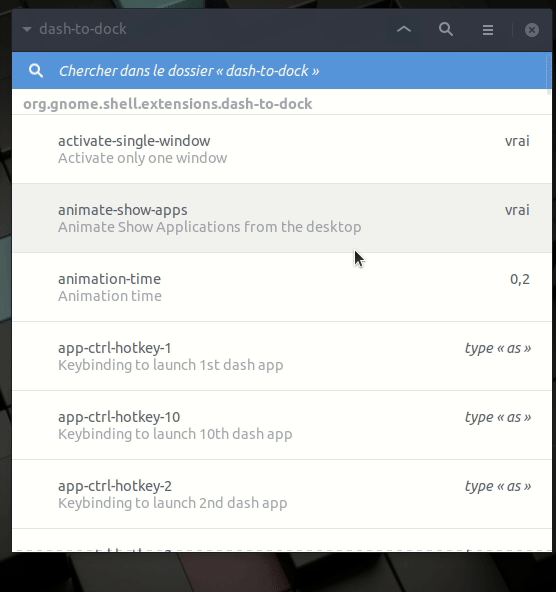
Task: Toggle animate-show-apps value vrai
Action: (517, 210)
